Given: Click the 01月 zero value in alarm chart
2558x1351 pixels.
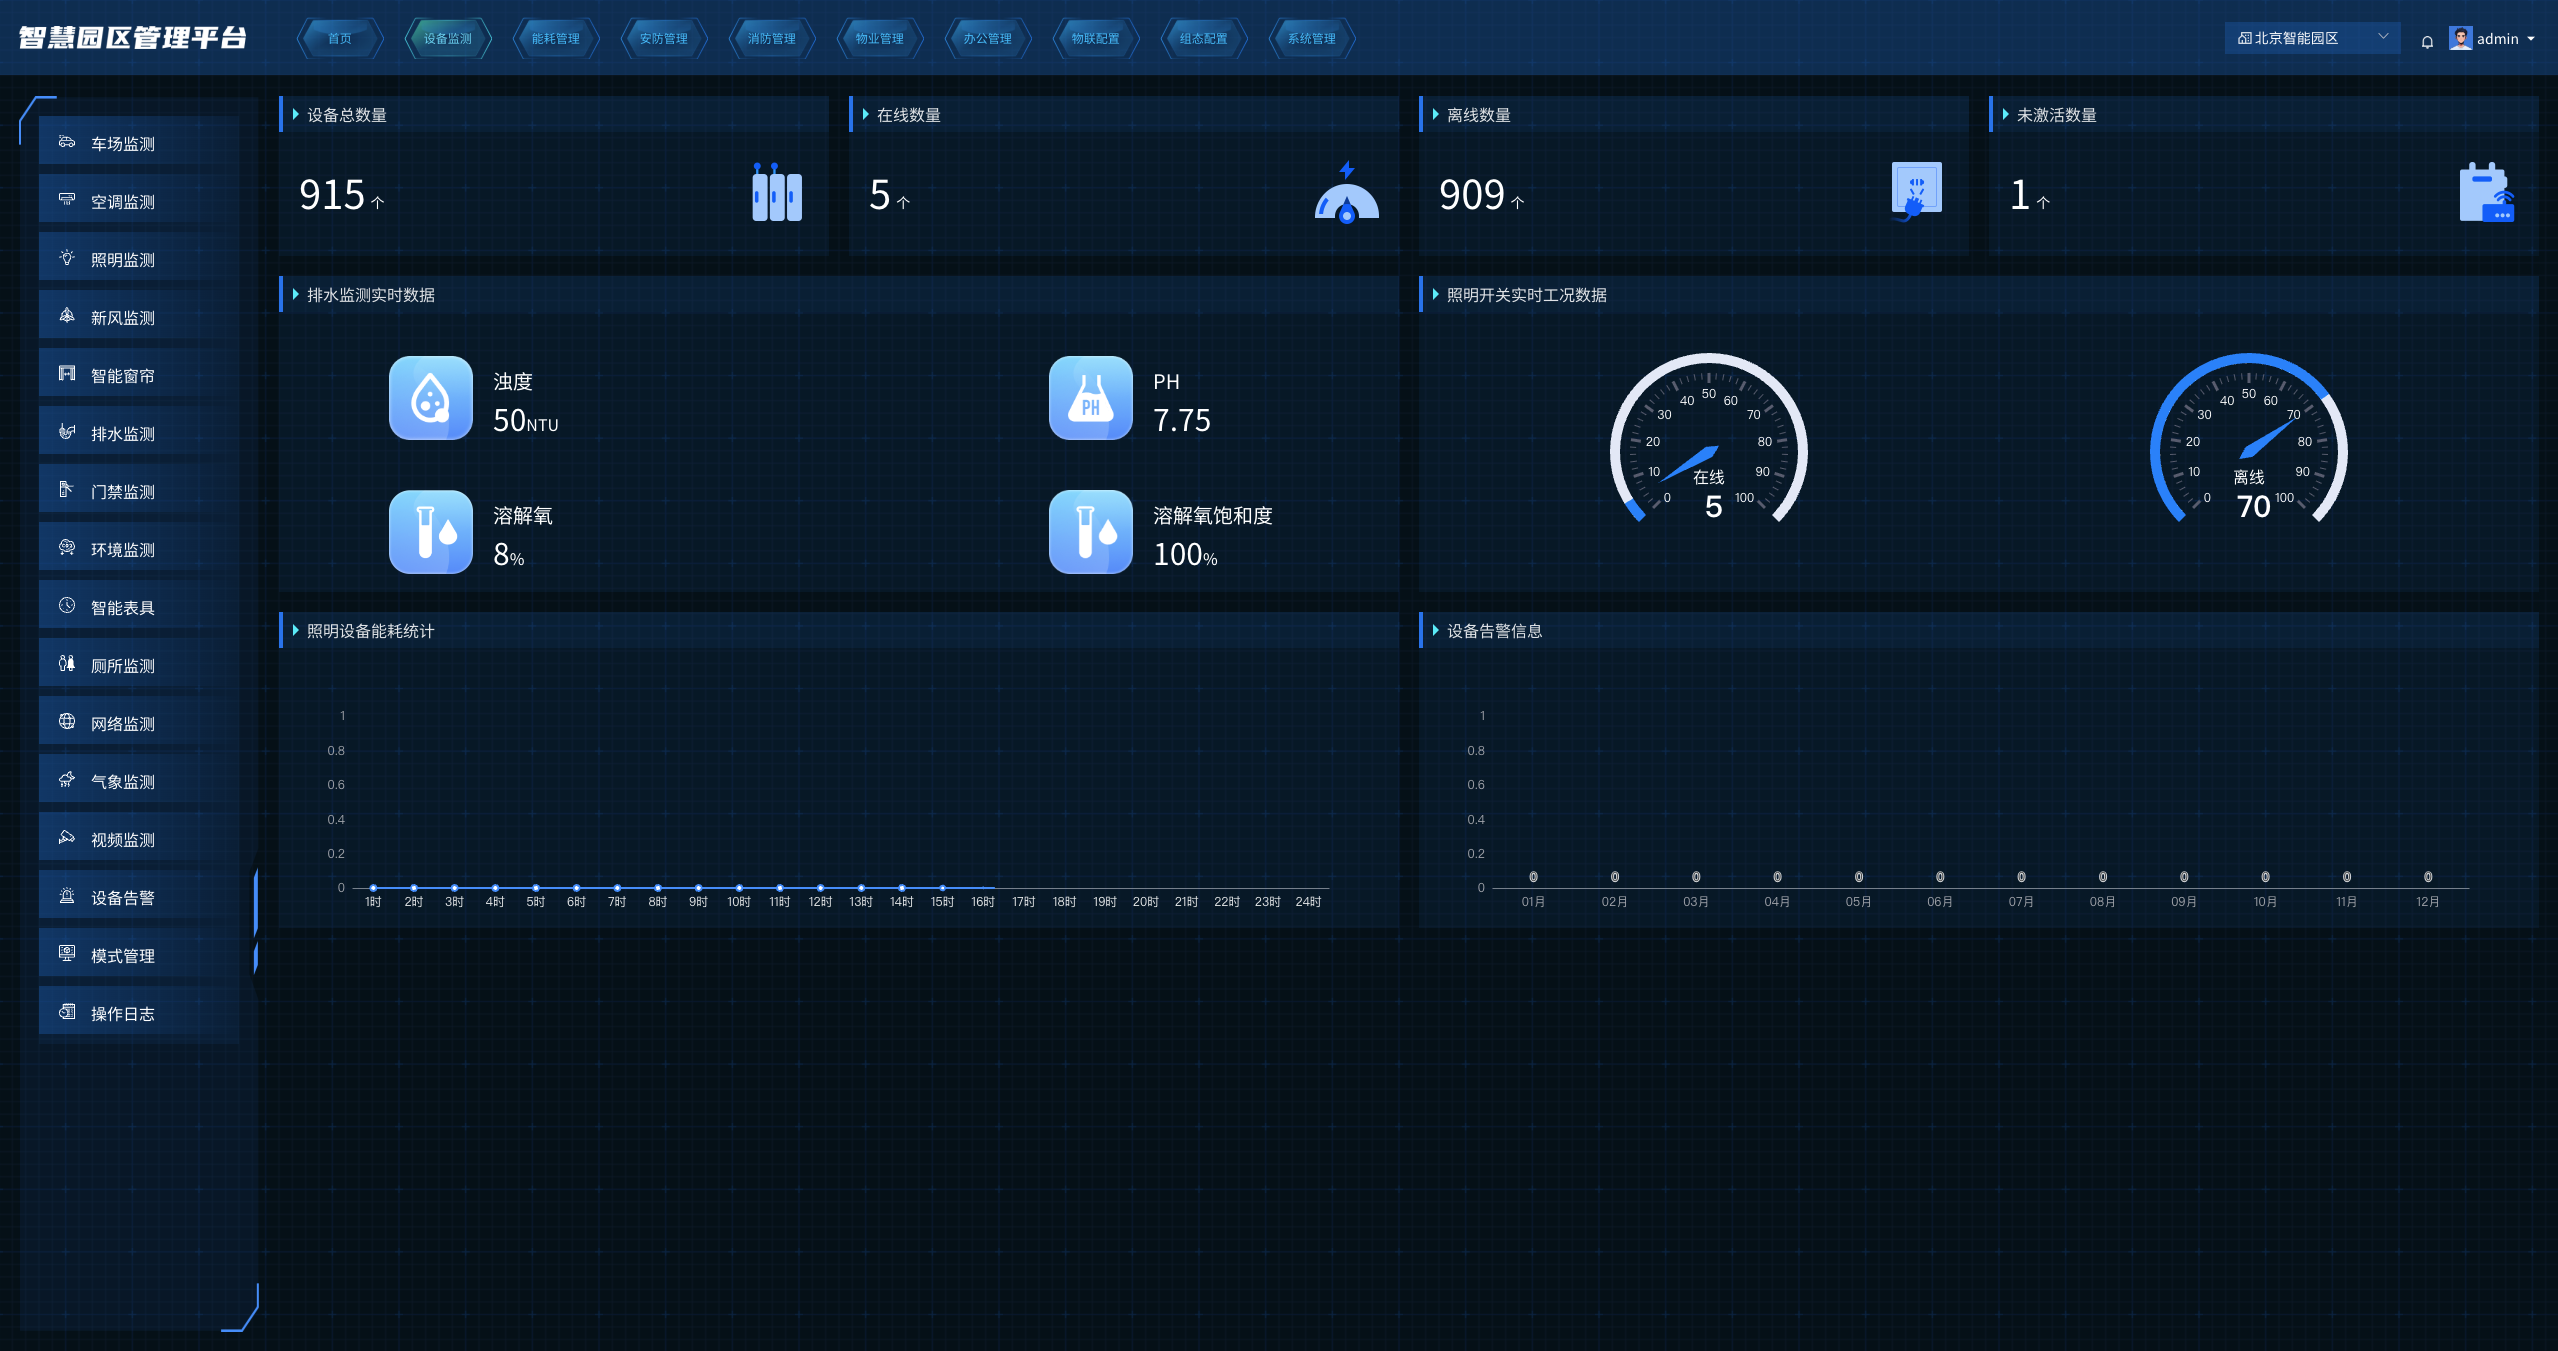Looking at the screenshot, I should click(x=1533, y=877).
